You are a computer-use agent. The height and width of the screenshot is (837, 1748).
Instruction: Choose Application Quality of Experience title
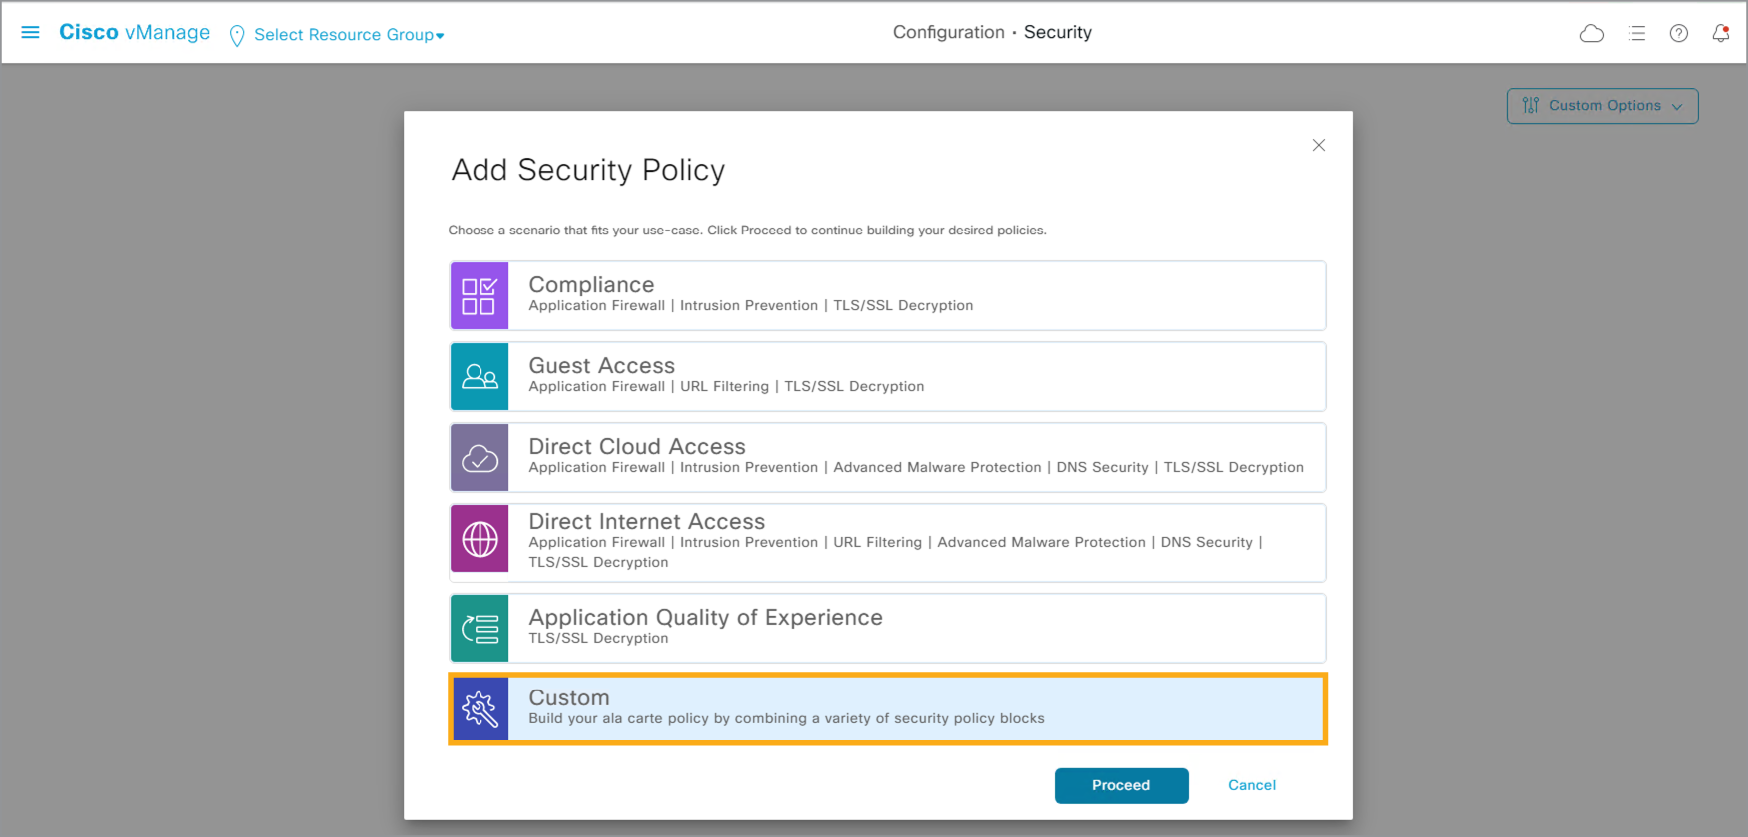tap(705, 618)
